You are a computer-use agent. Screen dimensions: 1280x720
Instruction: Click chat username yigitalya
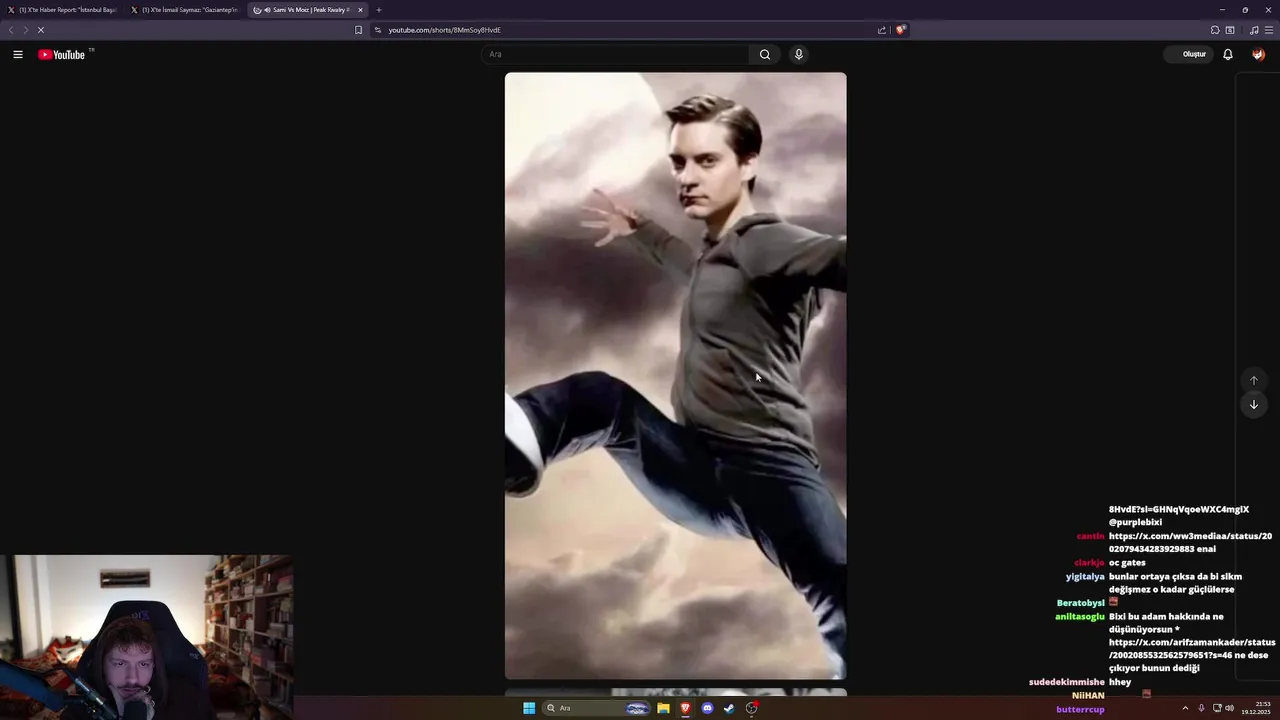[x=1085, y=576]
